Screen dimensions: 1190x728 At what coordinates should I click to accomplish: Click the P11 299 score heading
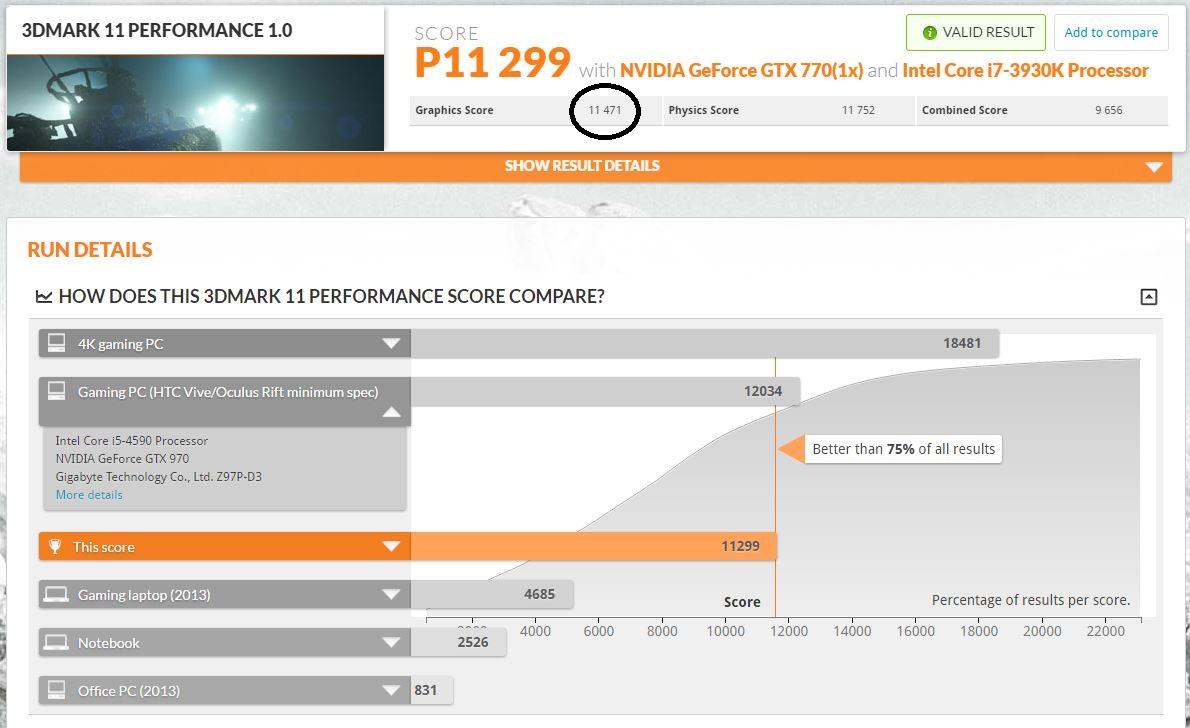(x=493, y=62)
